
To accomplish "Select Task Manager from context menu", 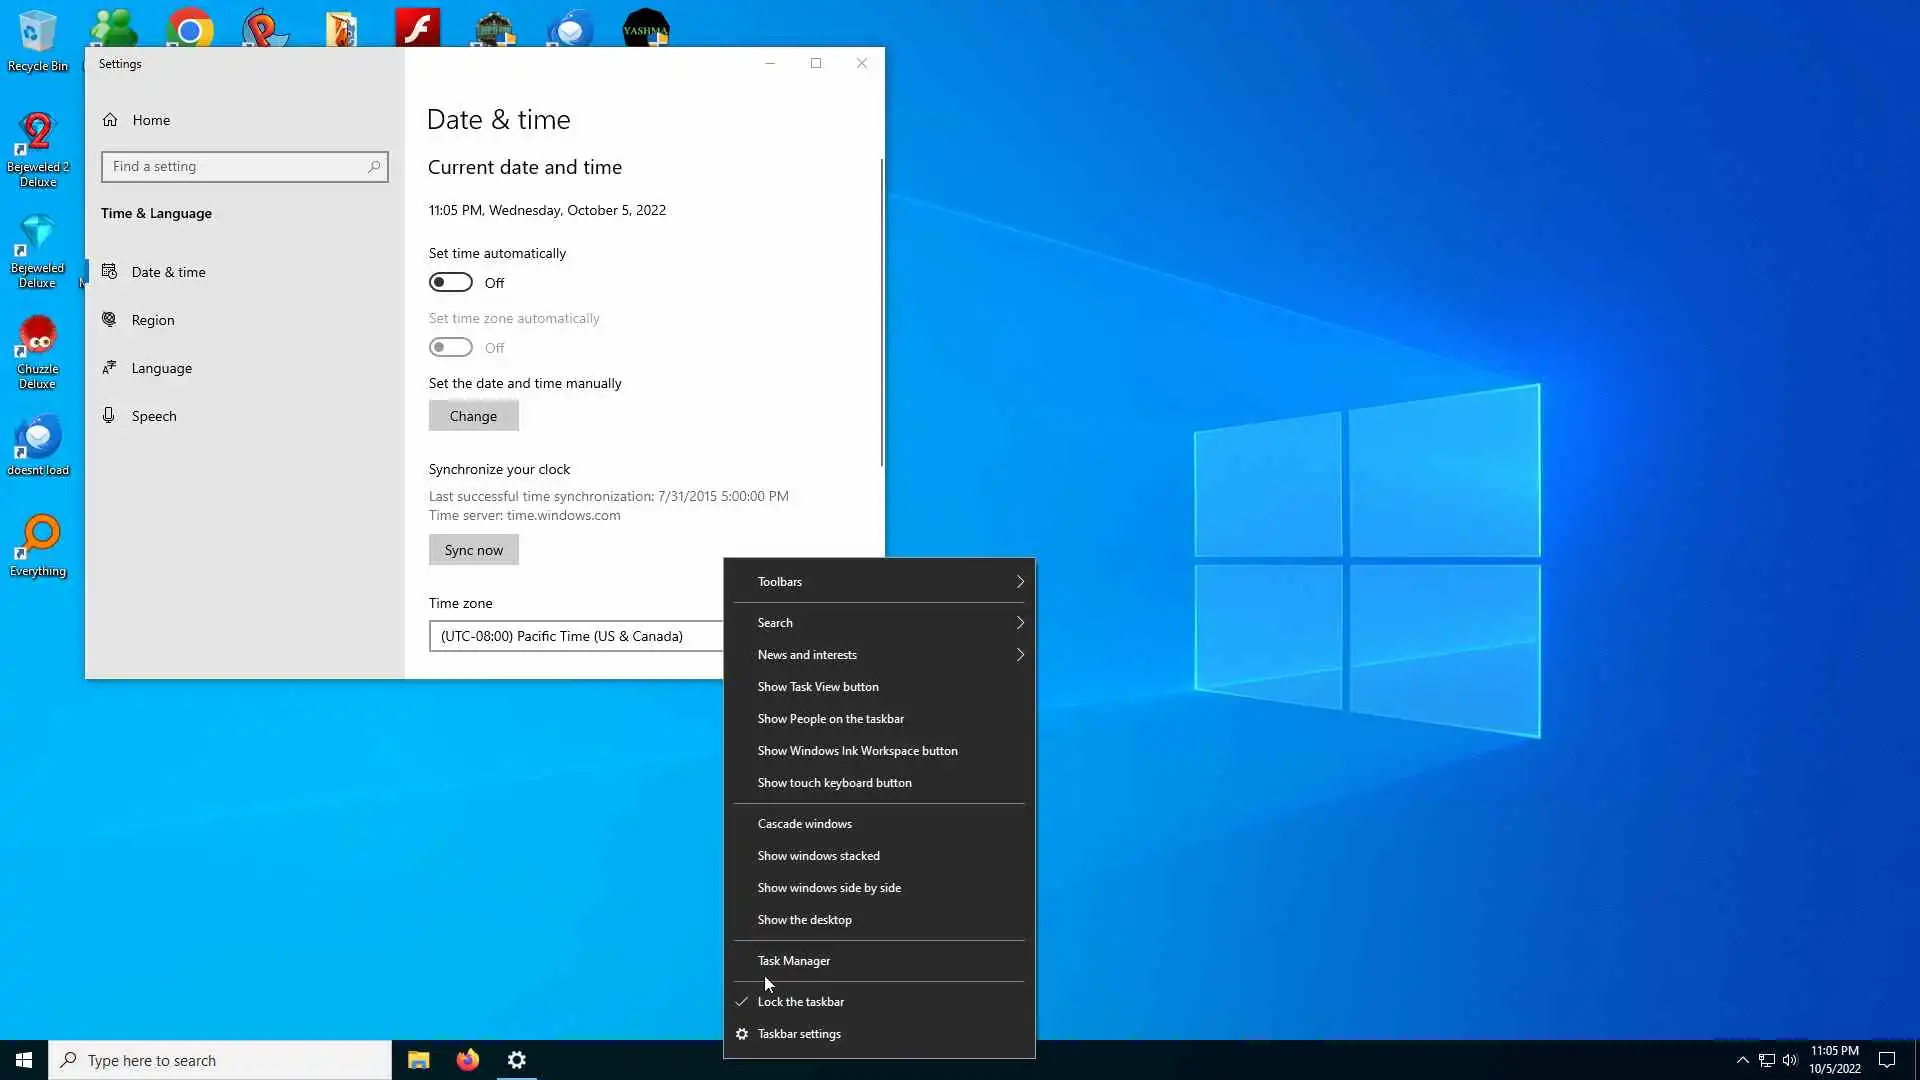I will (794, 961).
